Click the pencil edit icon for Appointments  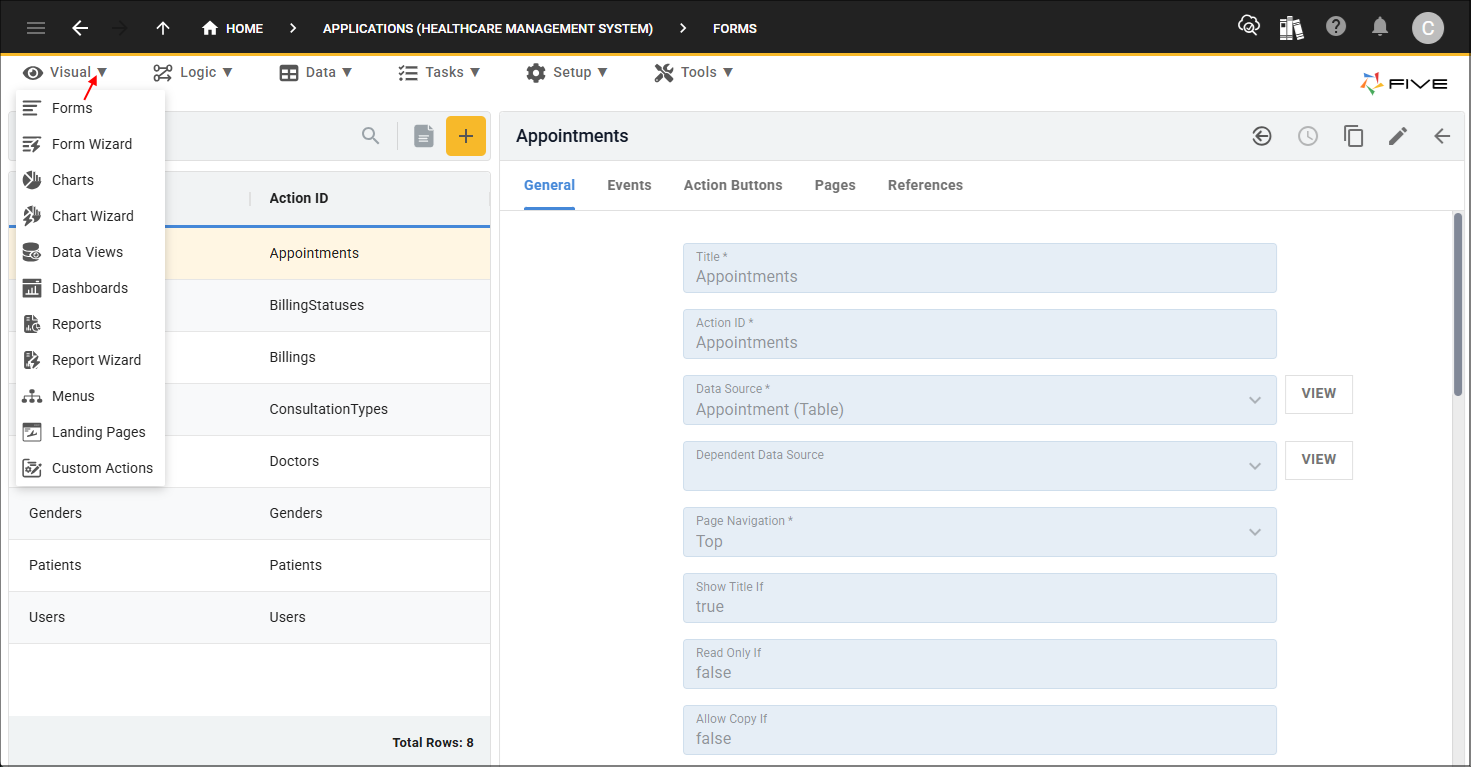(x=1397, y=136)
